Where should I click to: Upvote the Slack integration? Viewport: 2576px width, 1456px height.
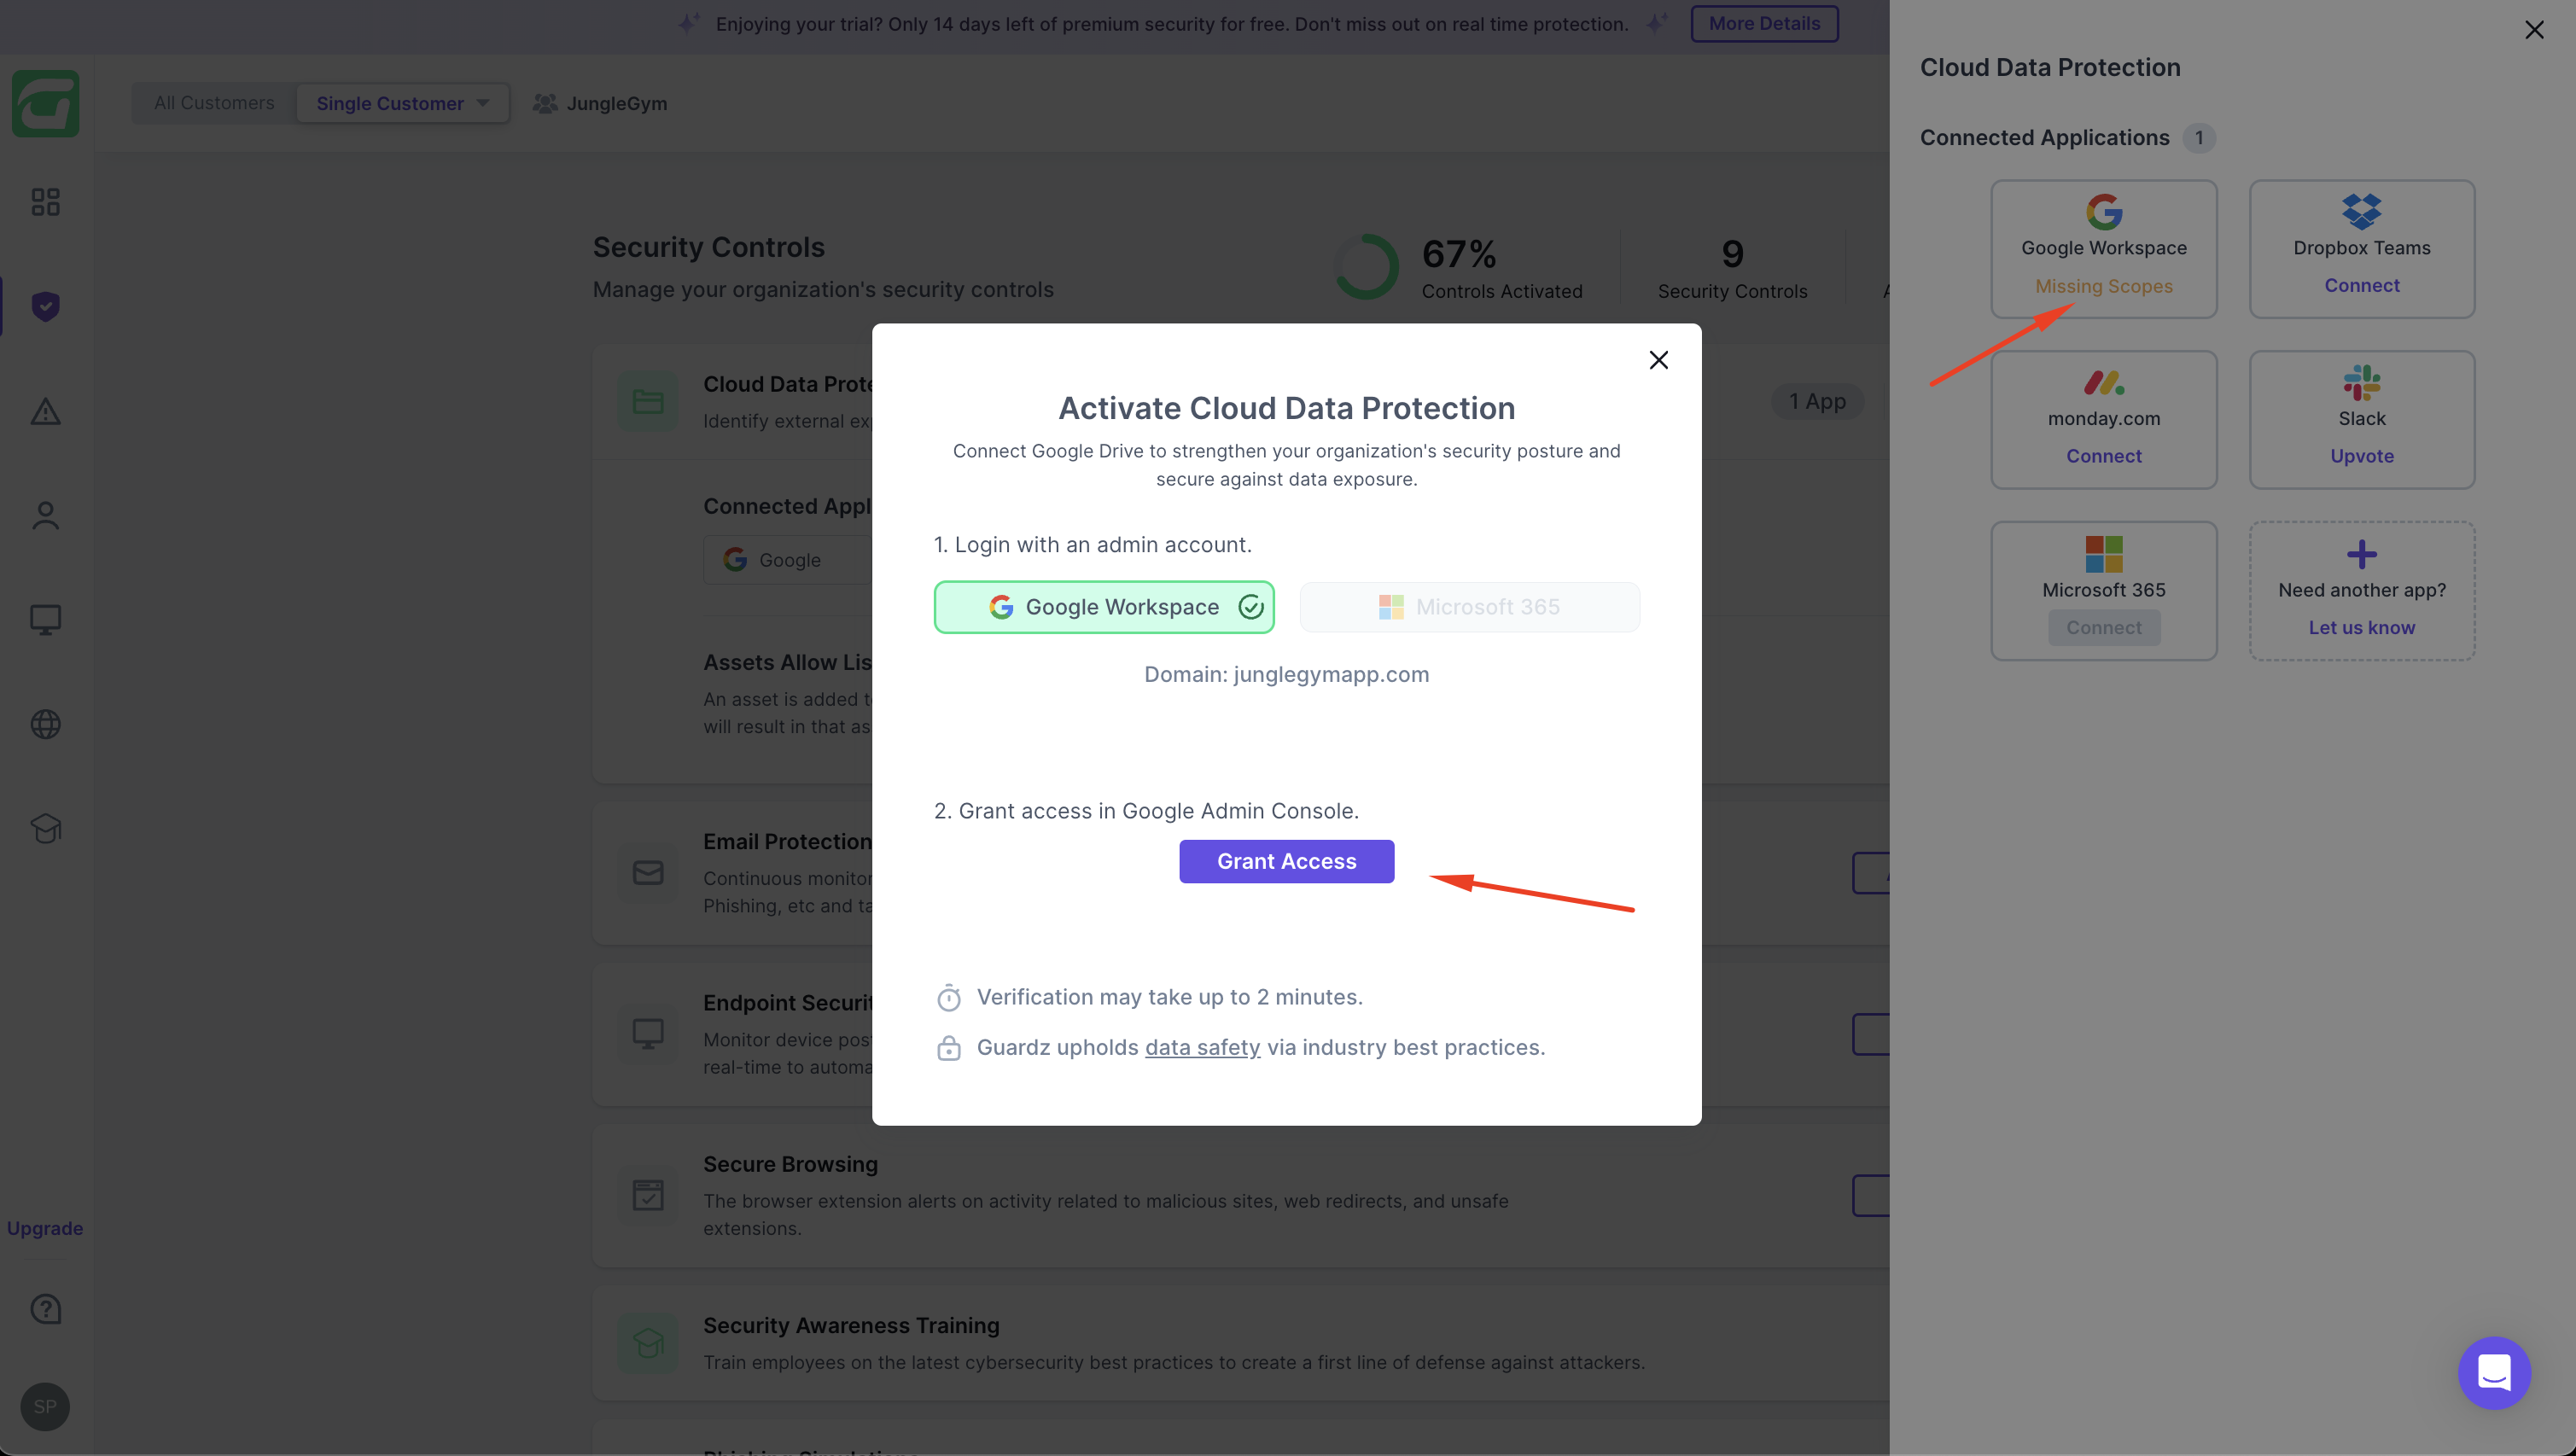(2361, 456)
